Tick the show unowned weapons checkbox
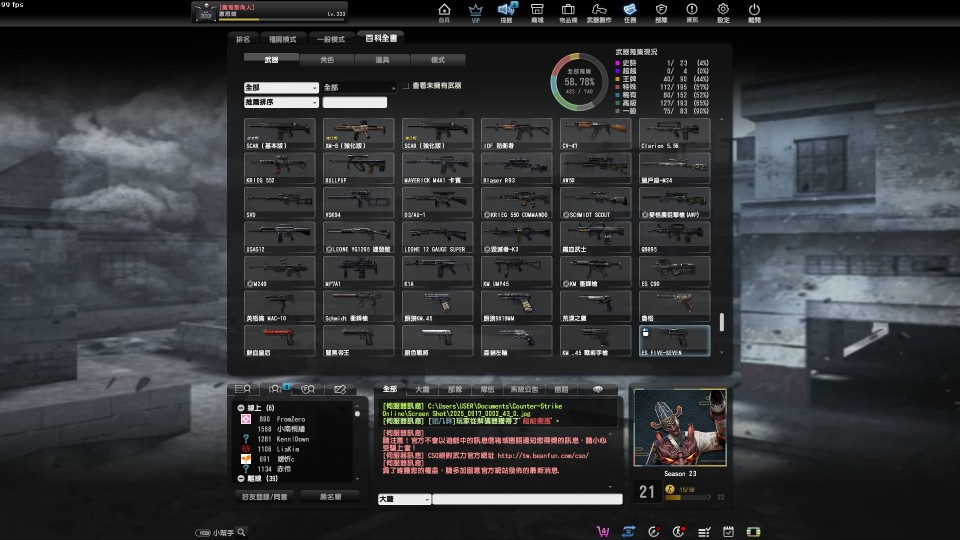 (406, 86)
